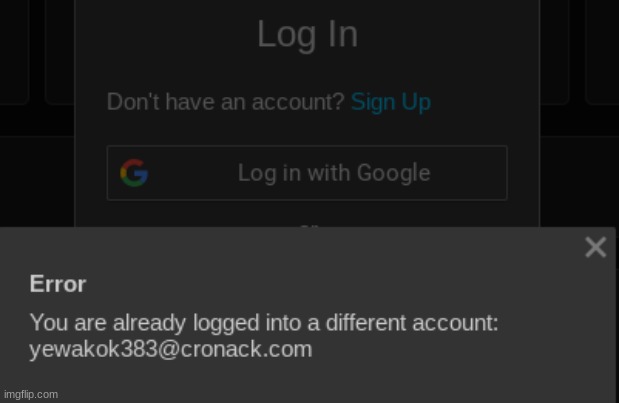Click the dark backdrop left of Google button

click(x=37, y=174)
